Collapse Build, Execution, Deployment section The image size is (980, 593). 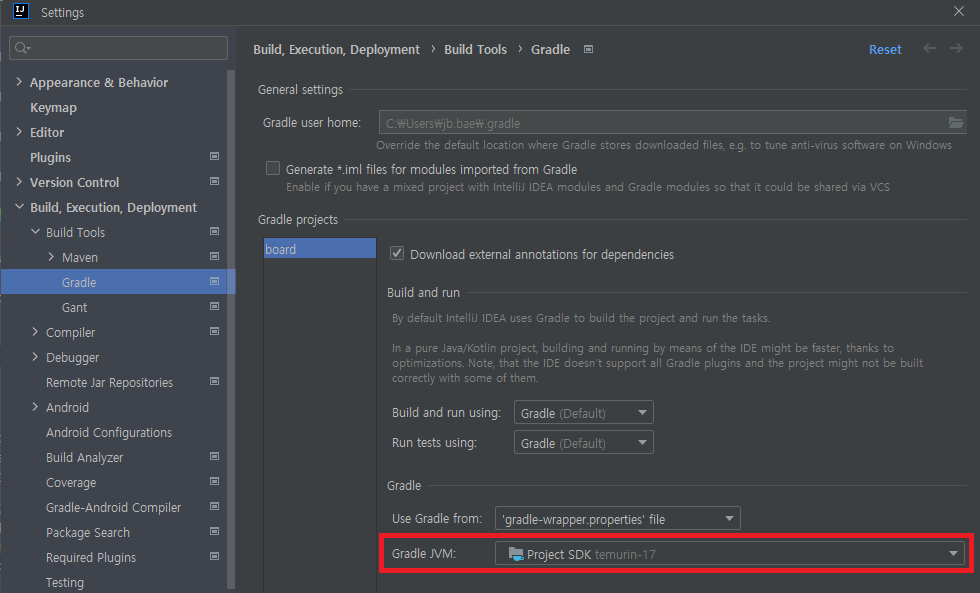[19, 206]
